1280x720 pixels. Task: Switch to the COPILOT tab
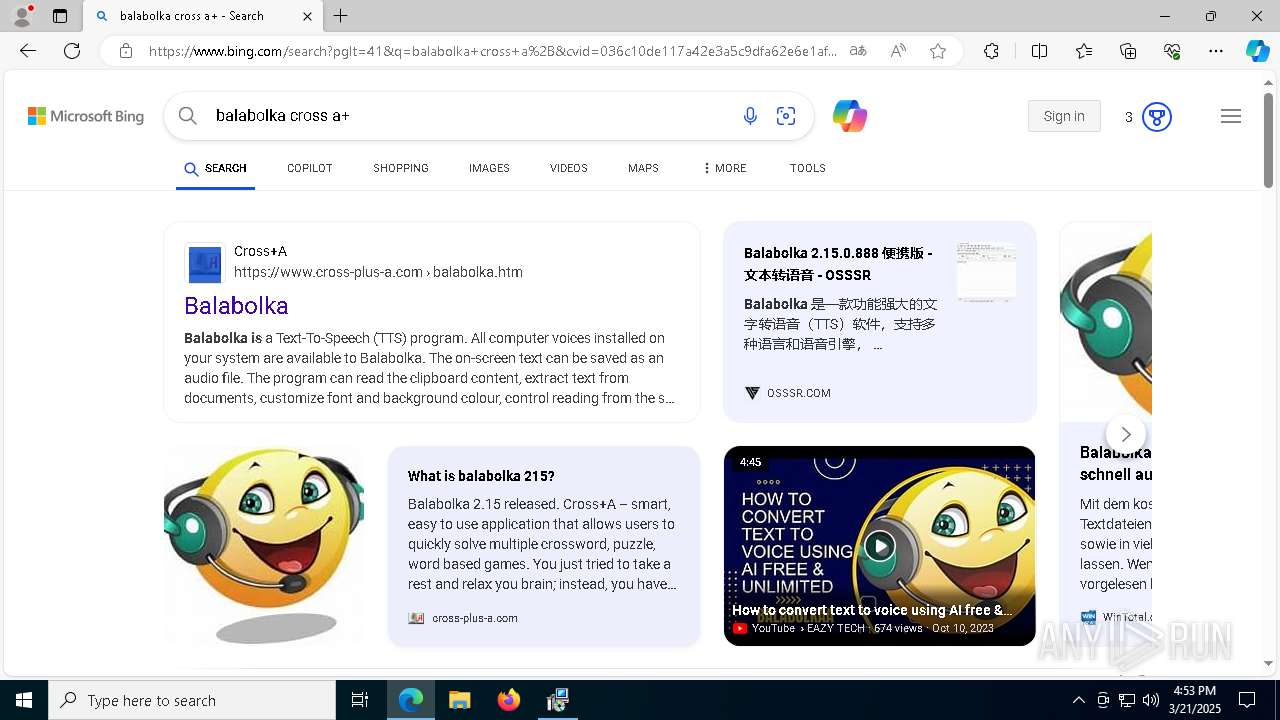point(310,168)
